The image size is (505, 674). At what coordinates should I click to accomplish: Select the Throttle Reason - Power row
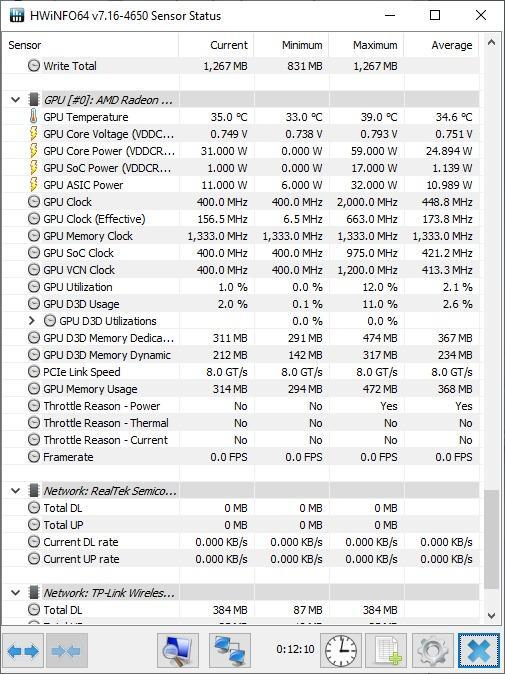click(x=240, y=406)
